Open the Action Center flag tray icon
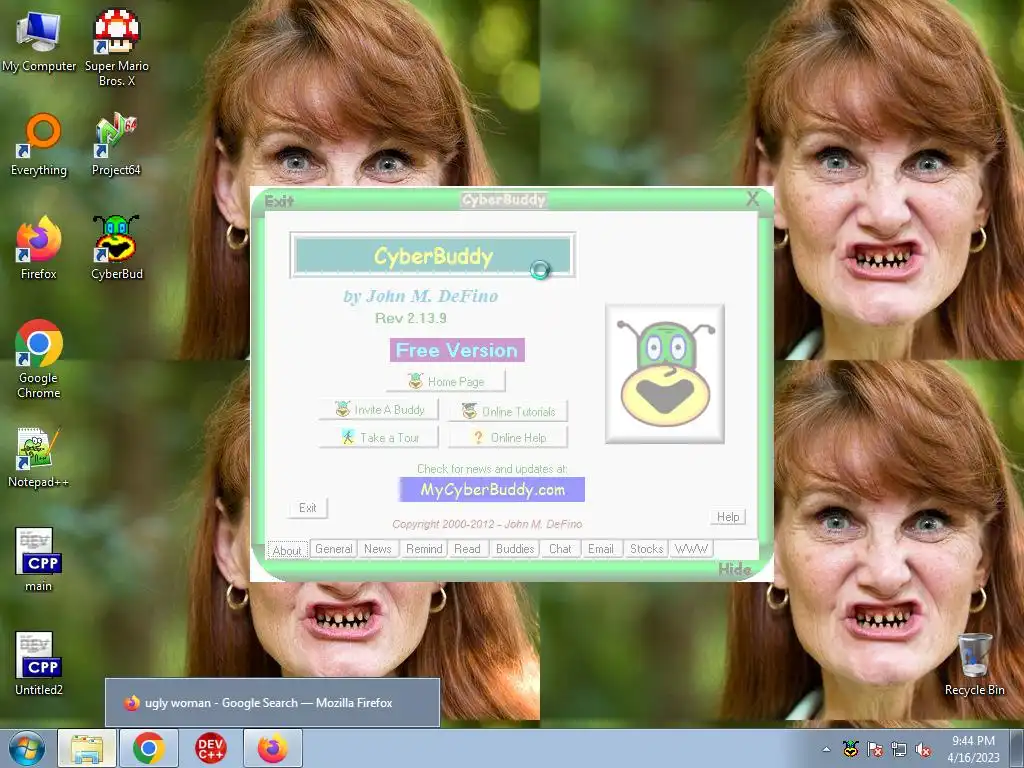The height and width of the screenshot is (768, 1024). (x=874, y=749)
